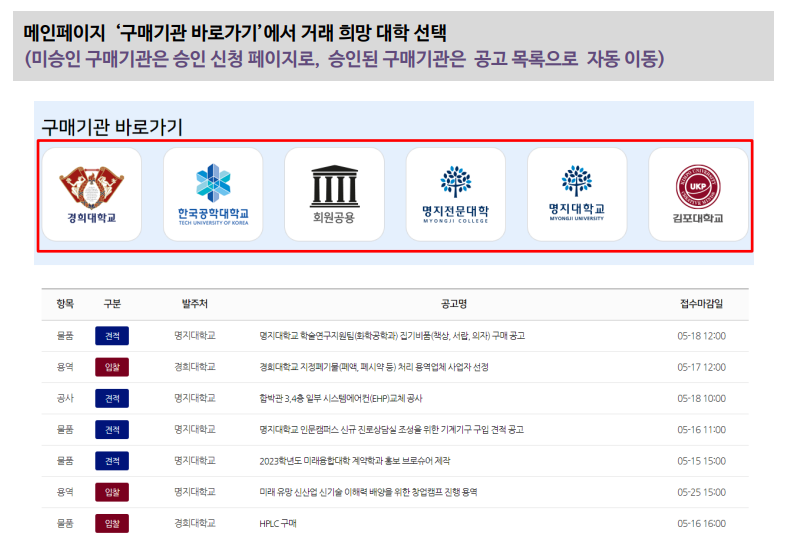Click the deadline 05-15 15:00

701,461
